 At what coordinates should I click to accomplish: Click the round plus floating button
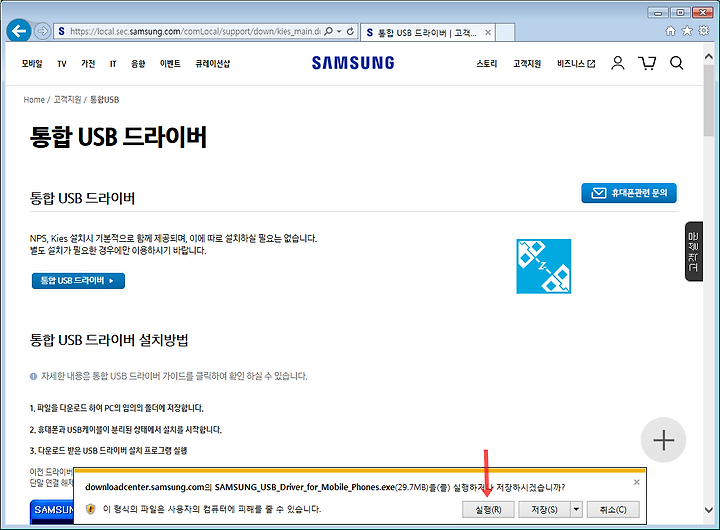(x=664, y=440)
